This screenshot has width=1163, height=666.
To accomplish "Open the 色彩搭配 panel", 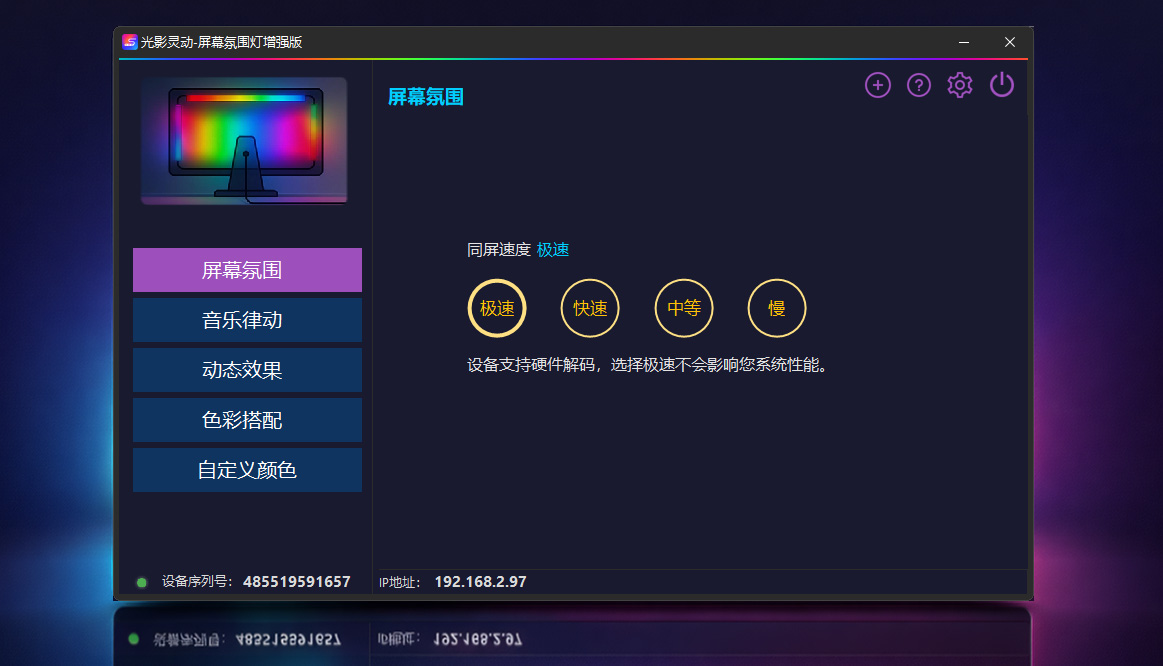I will [x=246, y=419].
